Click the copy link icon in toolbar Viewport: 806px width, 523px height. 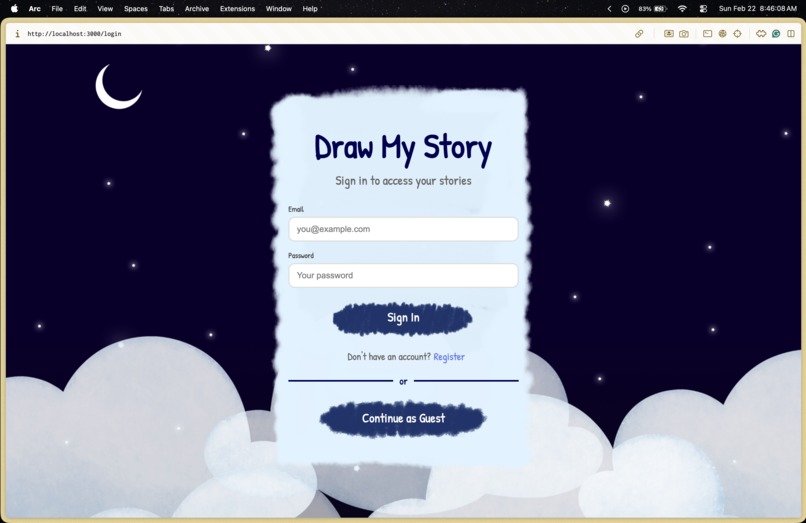639,33
